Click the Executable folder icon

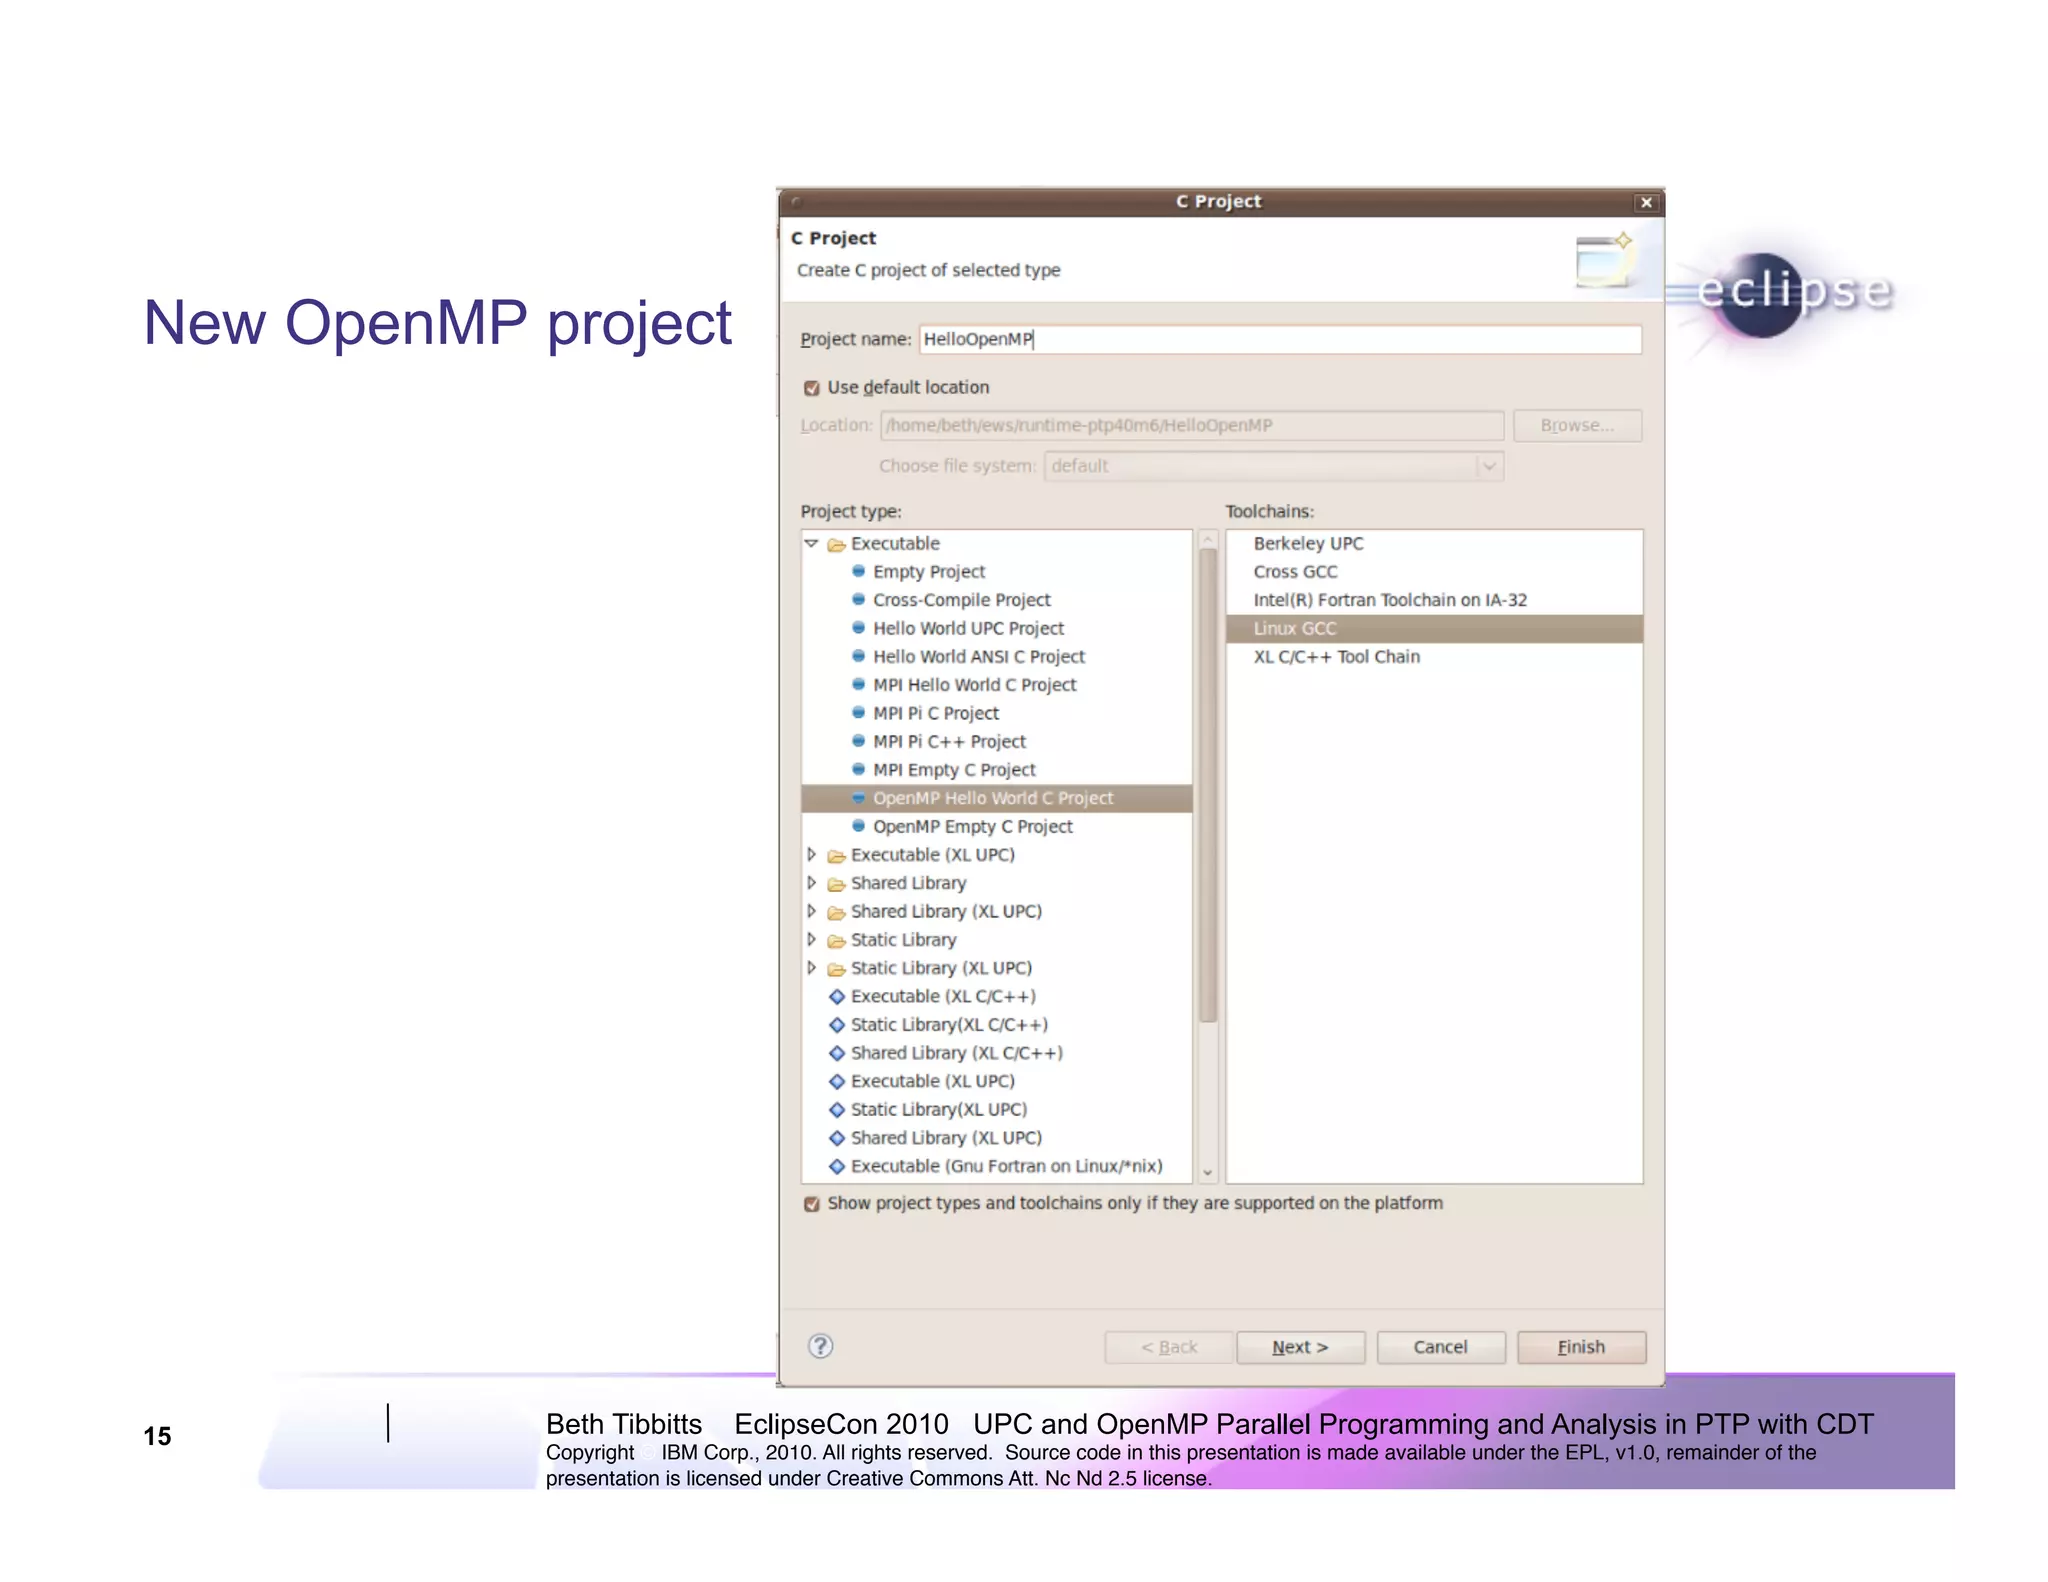[x=836, y=545]
